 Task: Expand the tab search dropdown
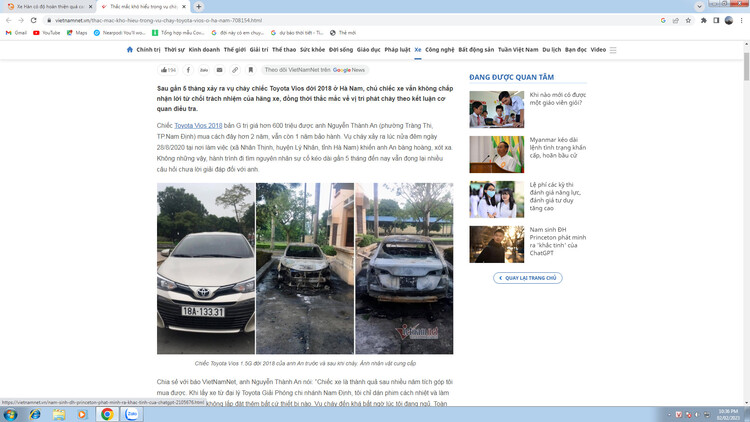tap(699, 7)
